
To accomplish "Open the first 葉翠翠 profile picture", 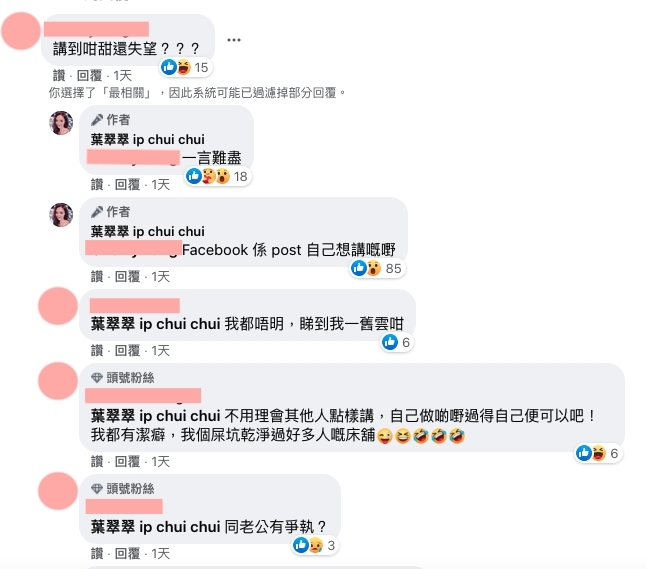I will 61,122.
